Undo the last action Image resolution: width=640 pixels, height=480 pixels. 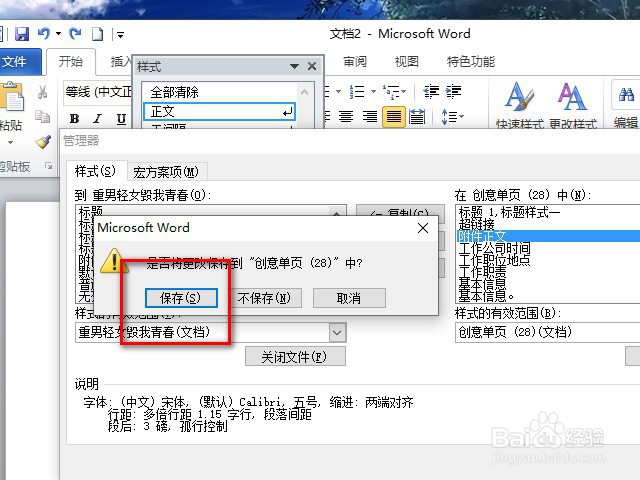click(x=44, y=33)
